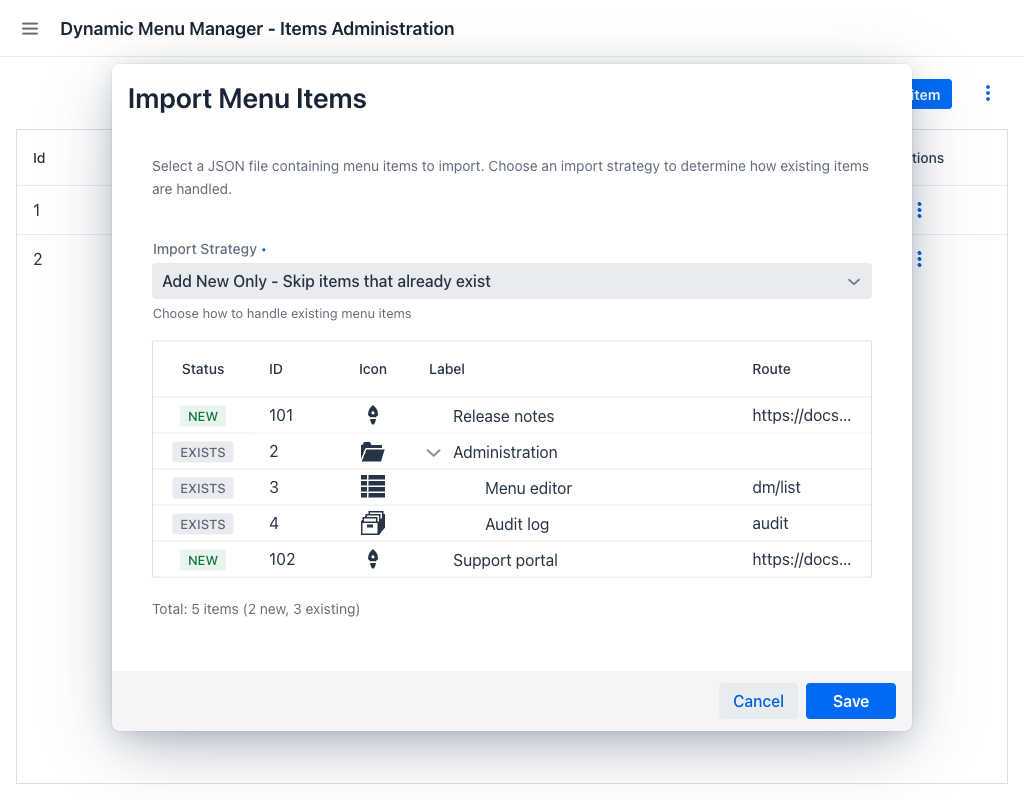Click the EXISTS badge for Menu editor
Viewport: 1024px width, 800px height.
click(203, 488)
